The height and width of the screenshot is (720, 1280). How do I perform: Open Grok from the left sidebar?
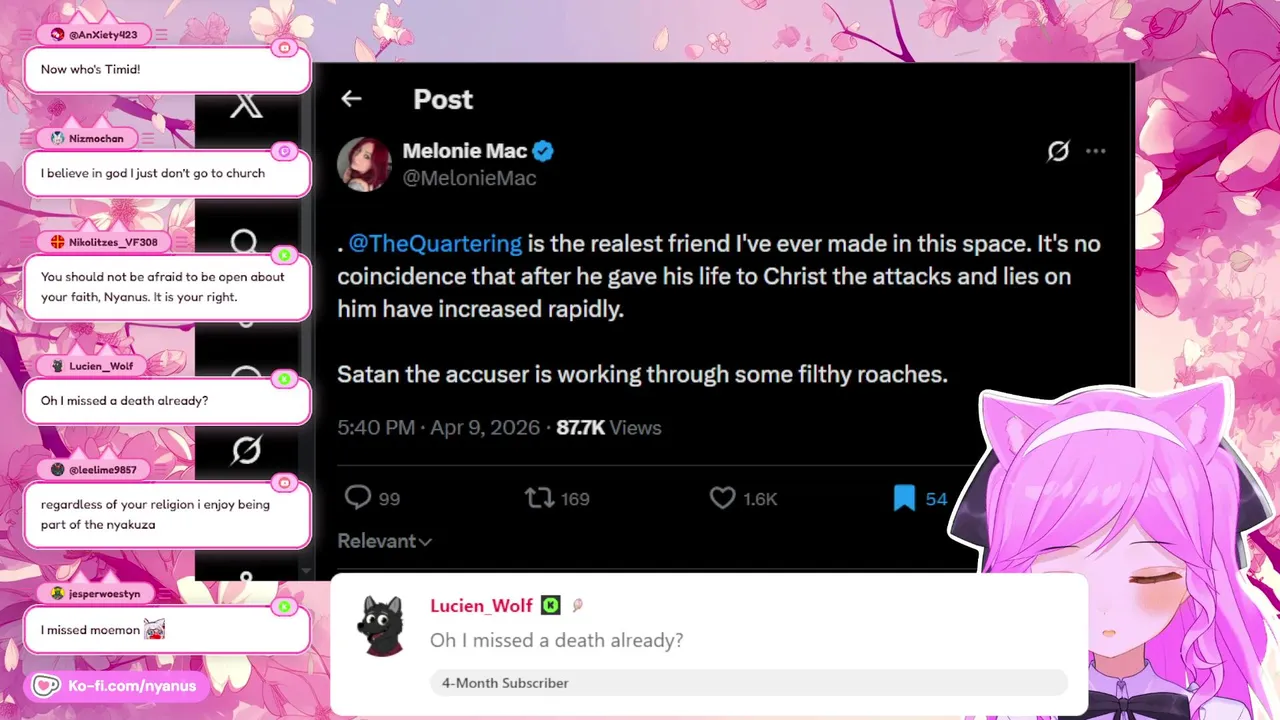246,451
